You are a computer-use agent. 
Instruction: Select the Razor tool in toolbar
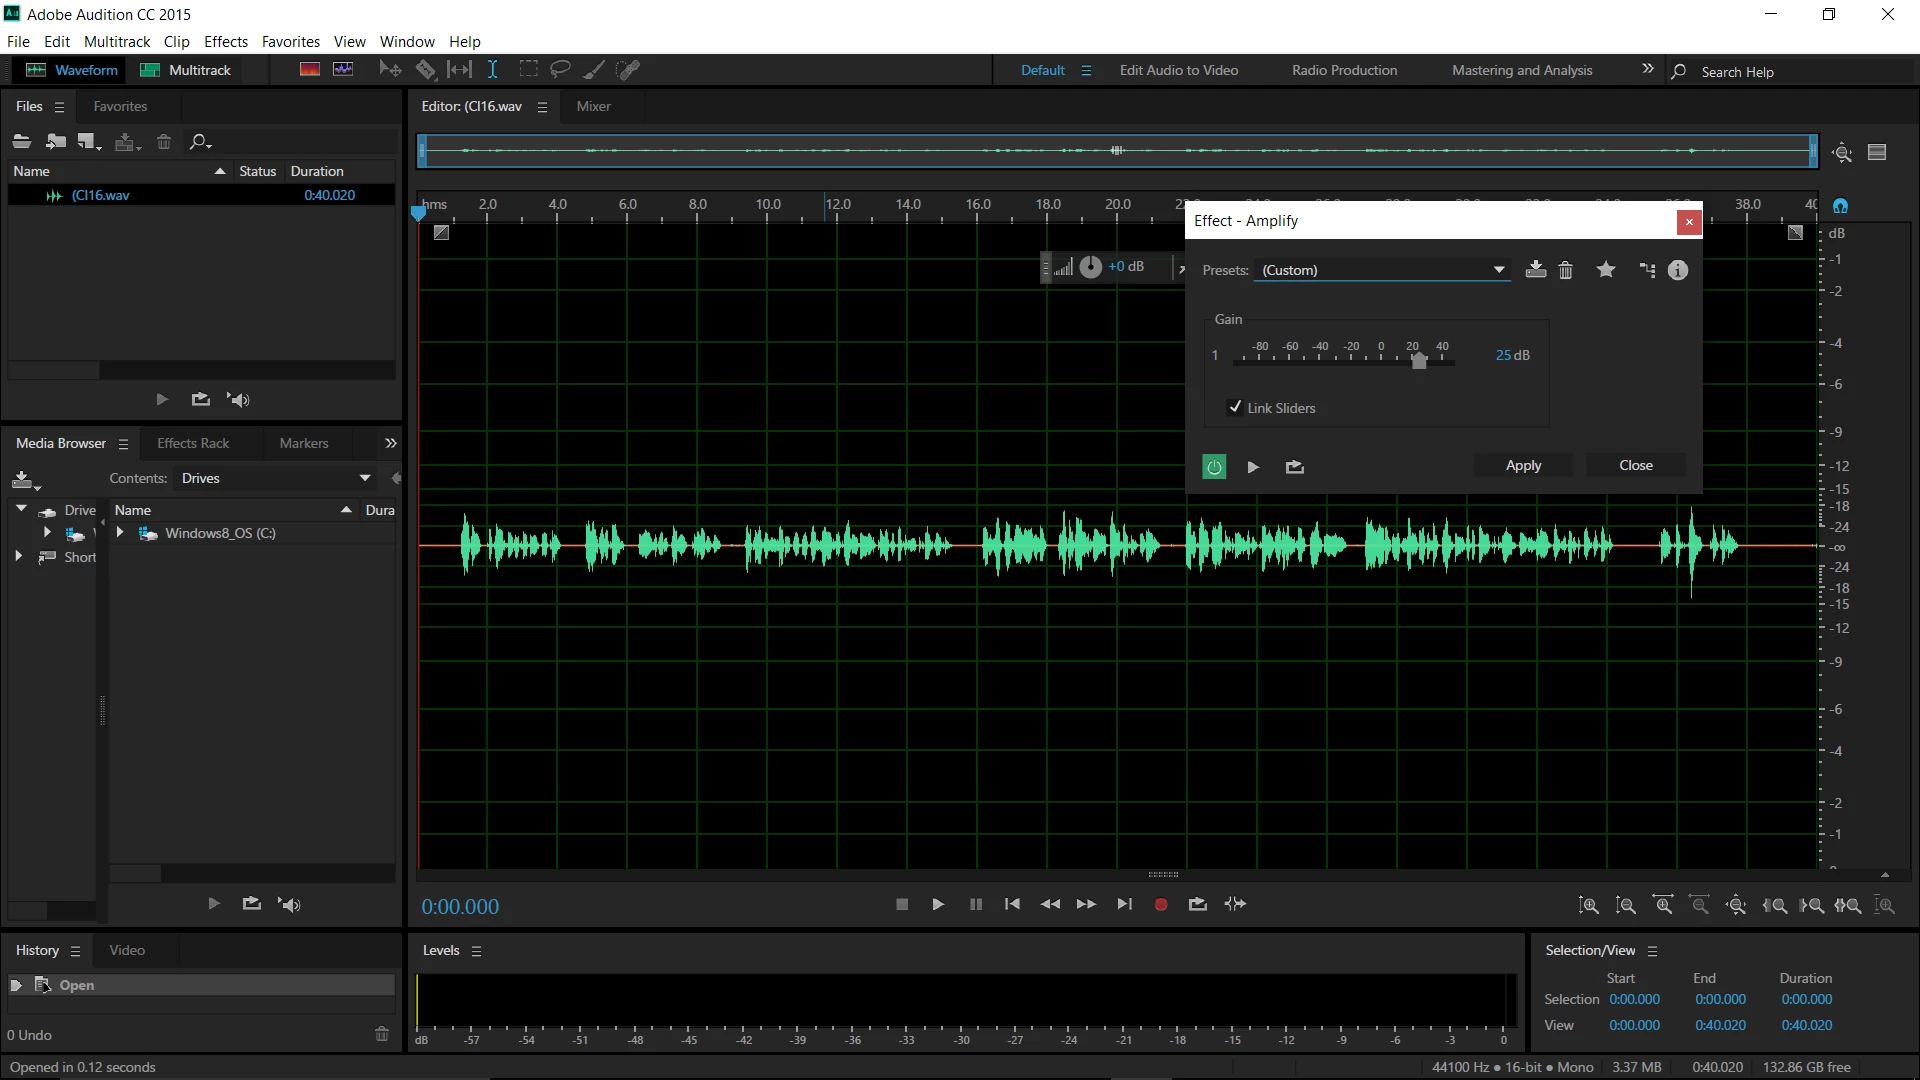pos(426,70)
